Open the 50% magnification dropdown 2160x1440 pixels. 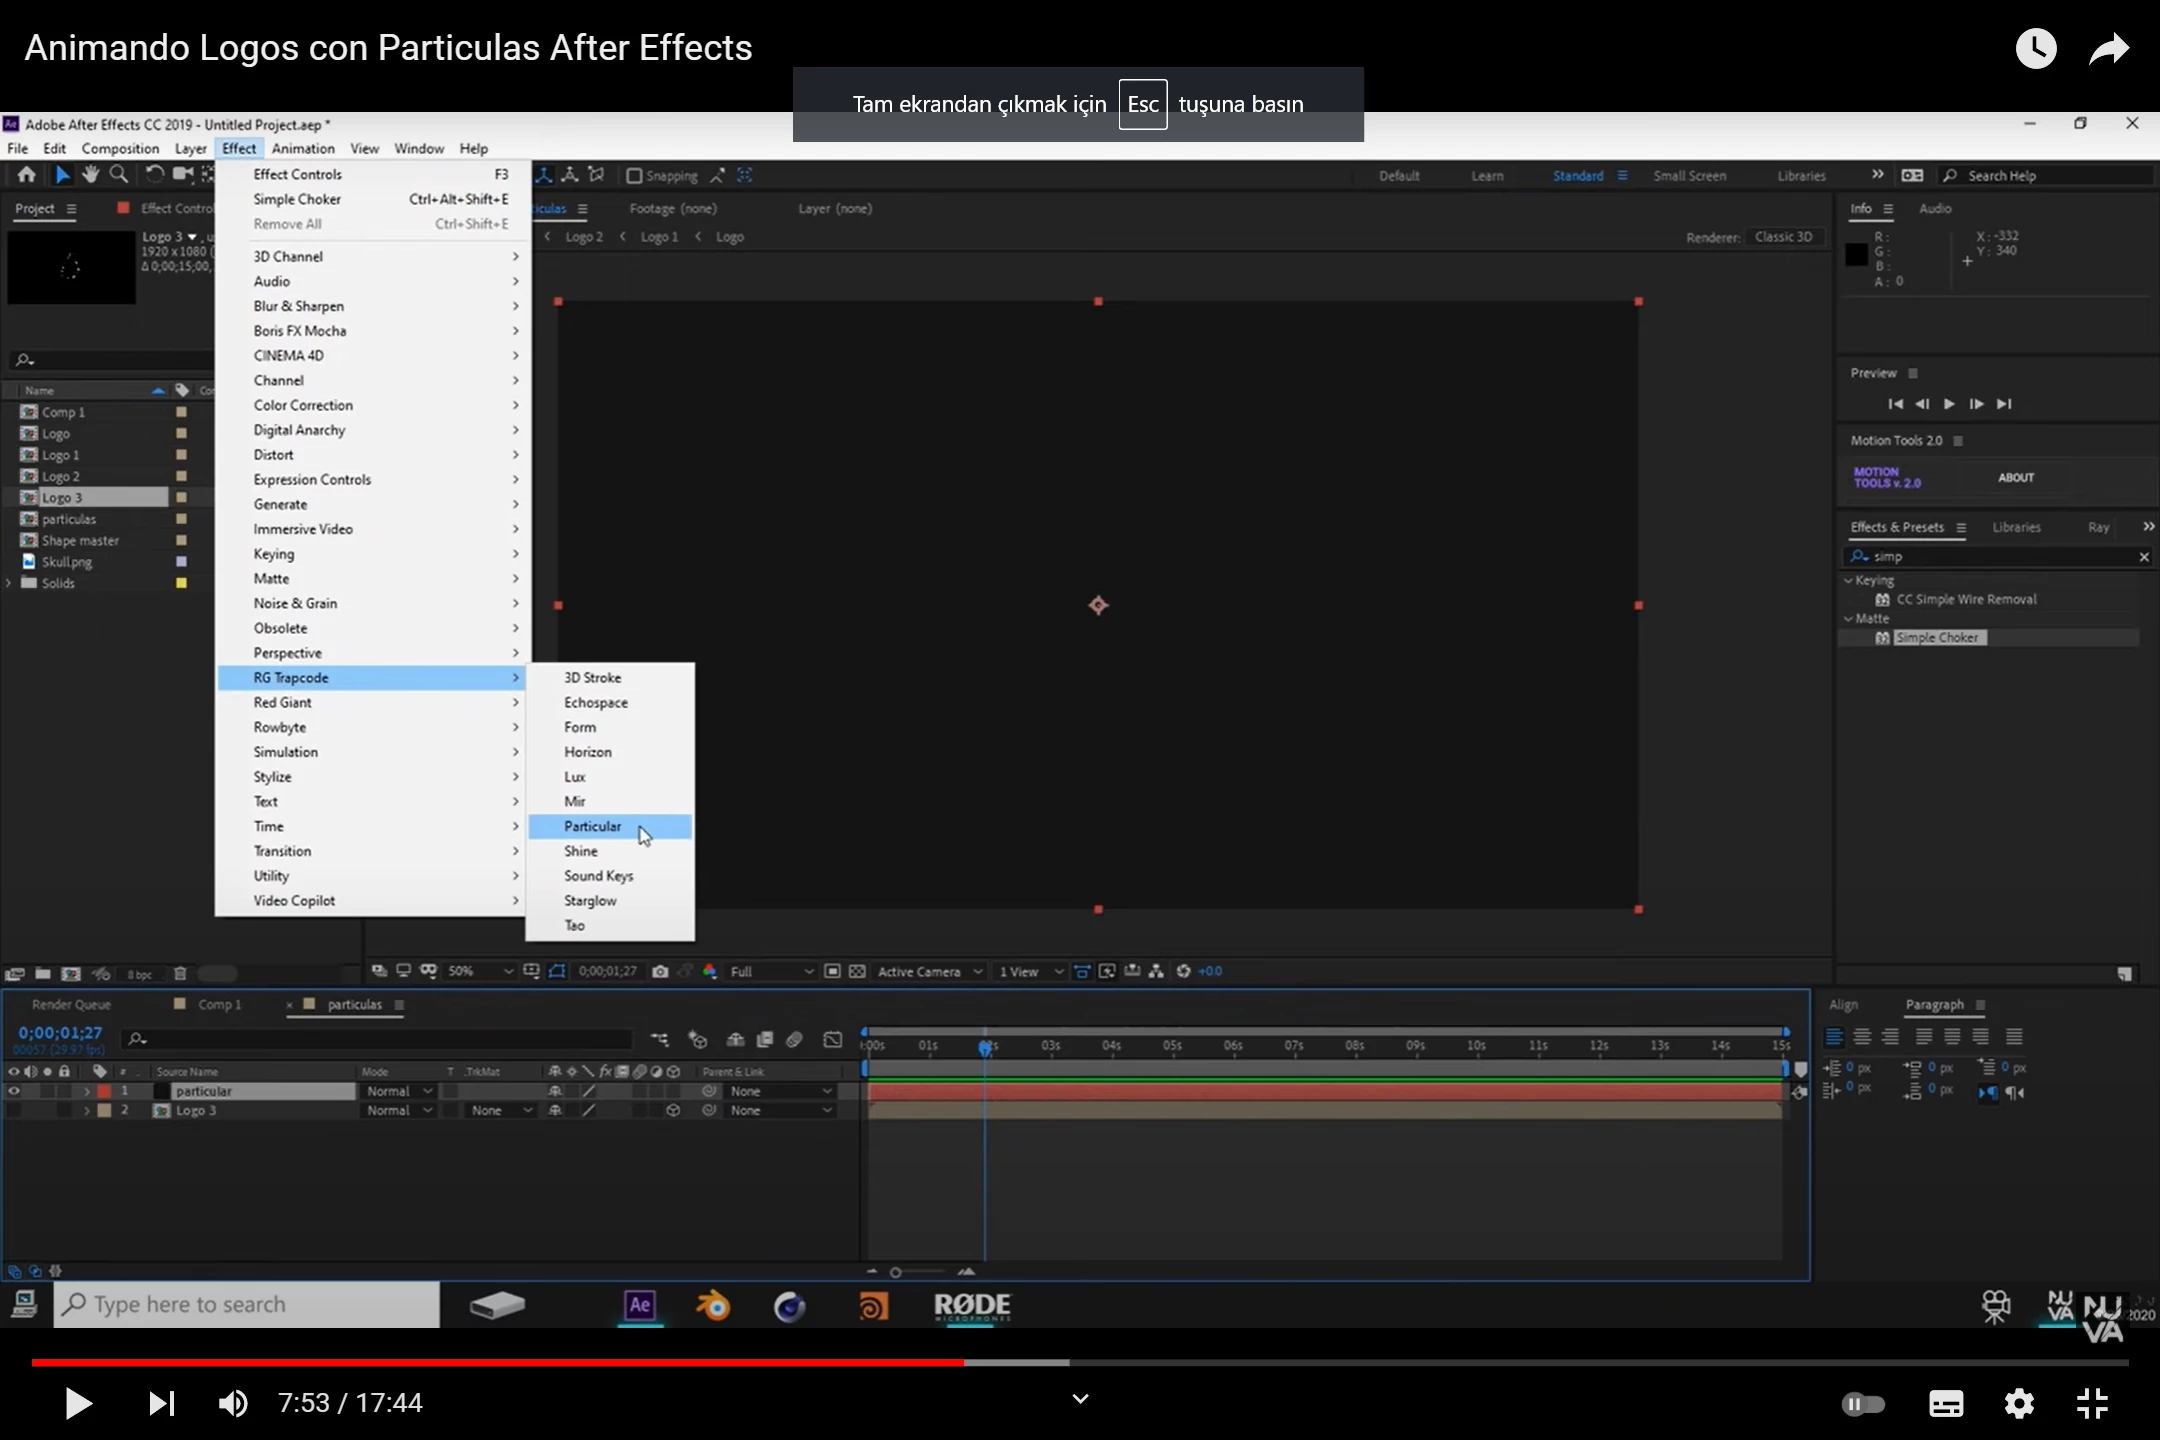point(480,971)
